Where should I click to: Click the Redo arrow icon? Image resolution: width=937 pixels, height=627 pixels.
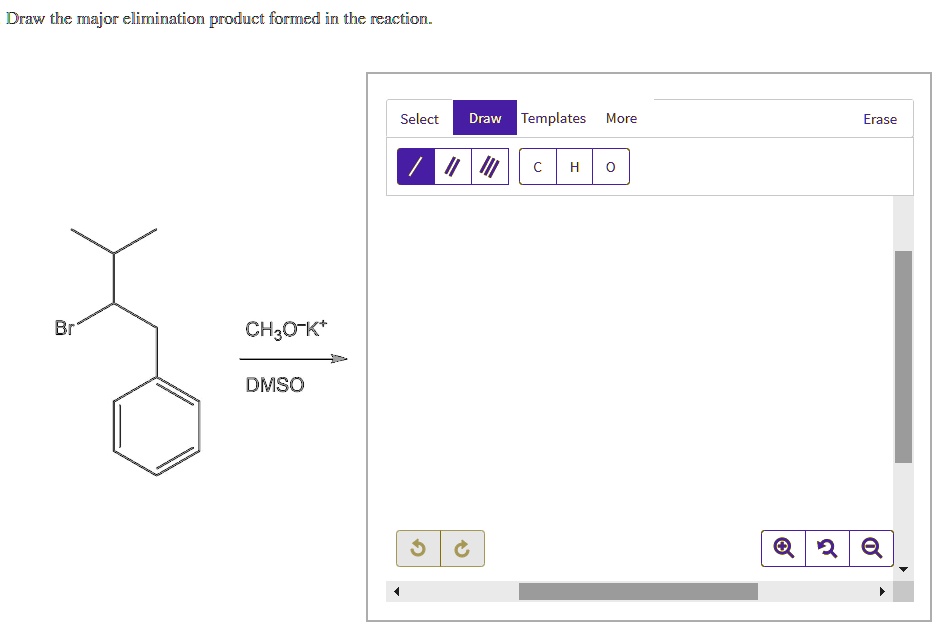point(460,548)
